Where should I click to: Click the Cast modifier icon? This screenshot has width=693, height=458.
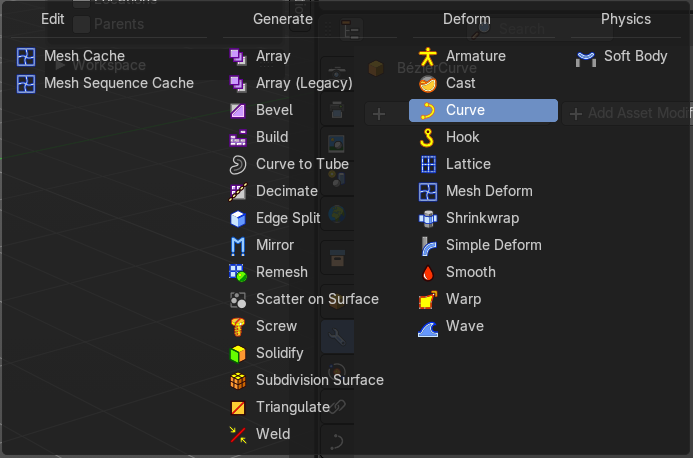point(428,84)
